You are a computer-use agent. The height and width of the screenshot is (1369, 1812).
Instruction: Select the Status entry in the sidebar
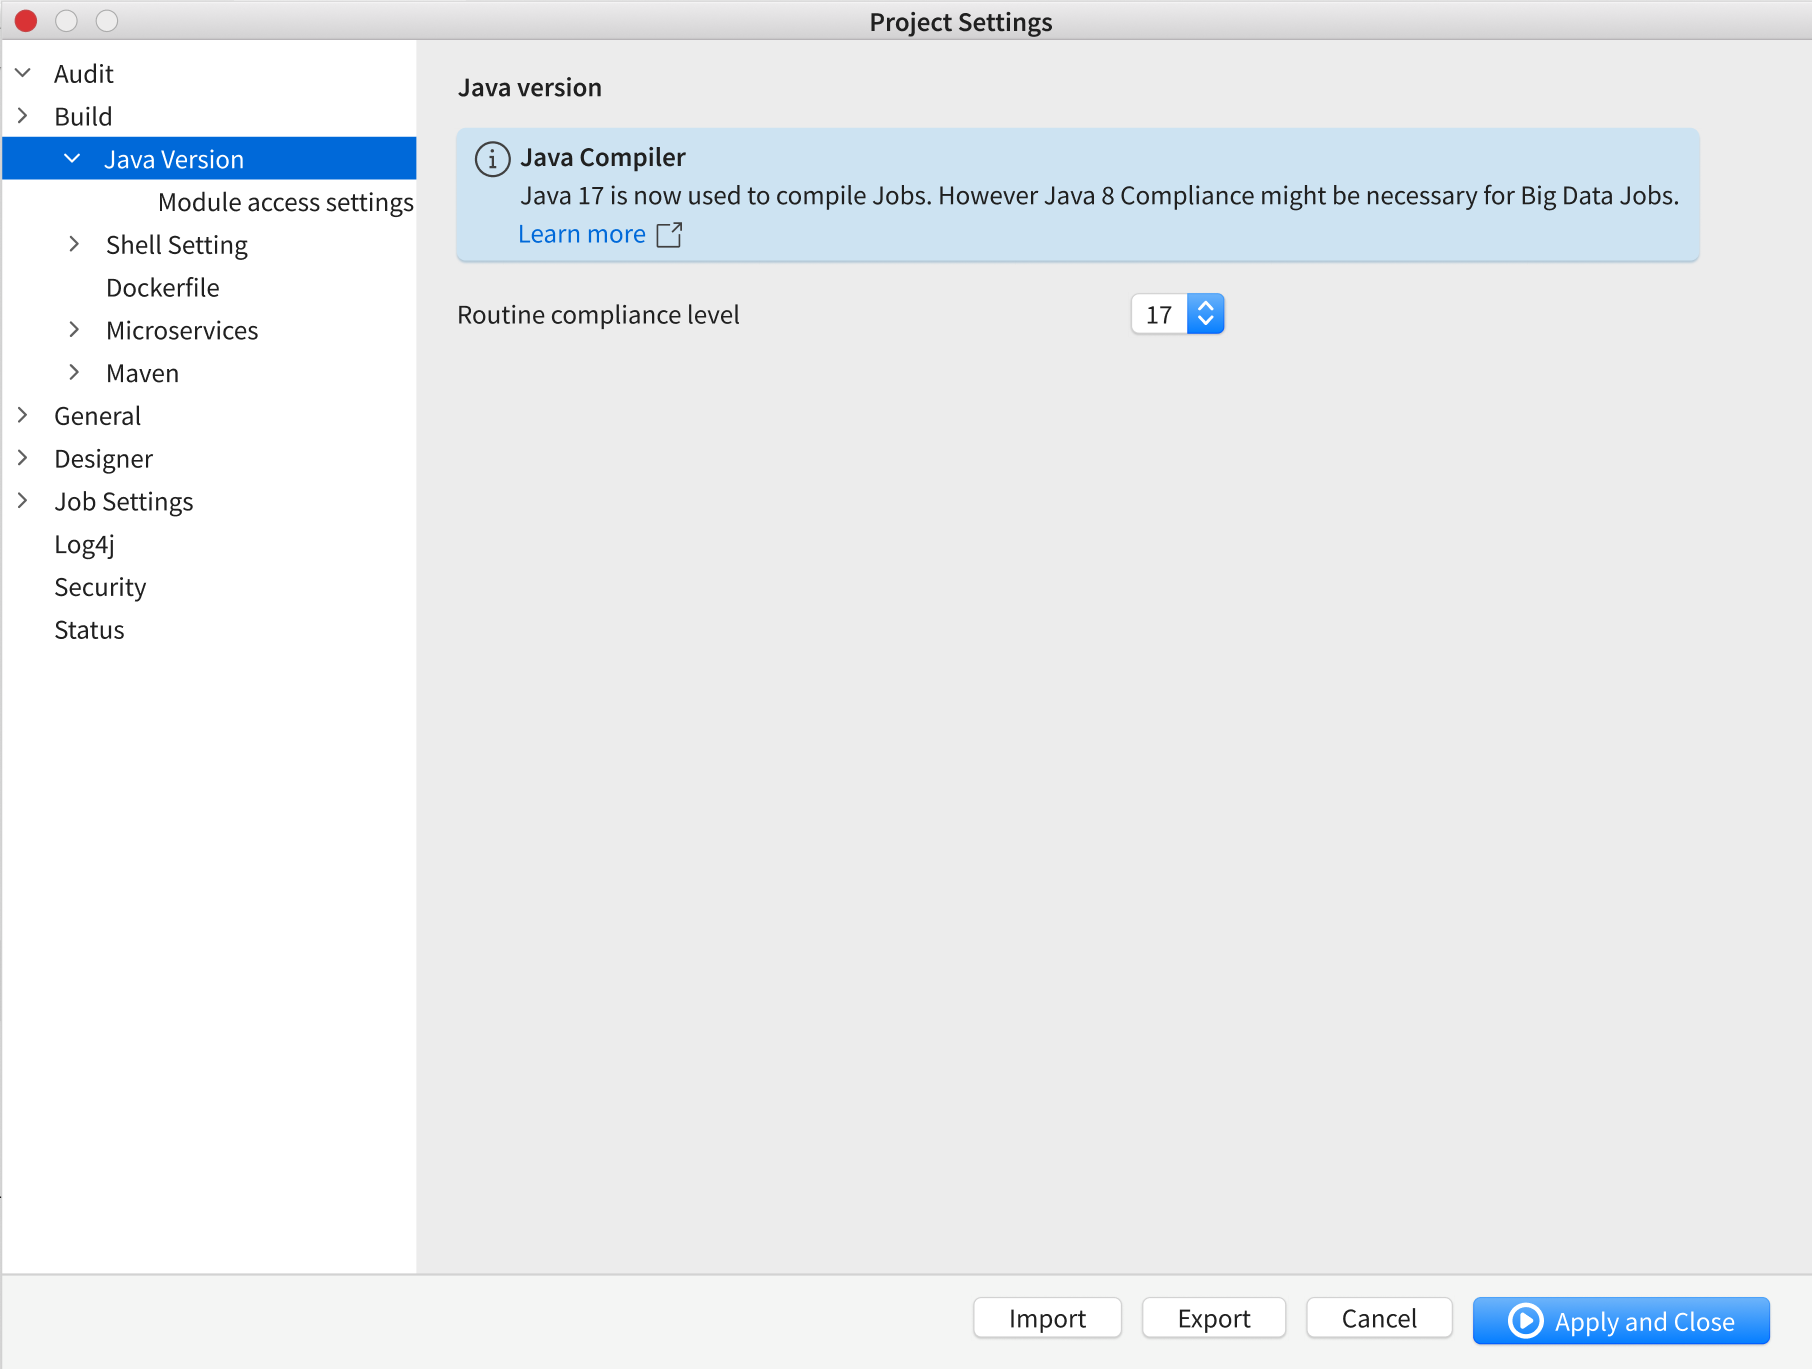[x=89, y=629]
